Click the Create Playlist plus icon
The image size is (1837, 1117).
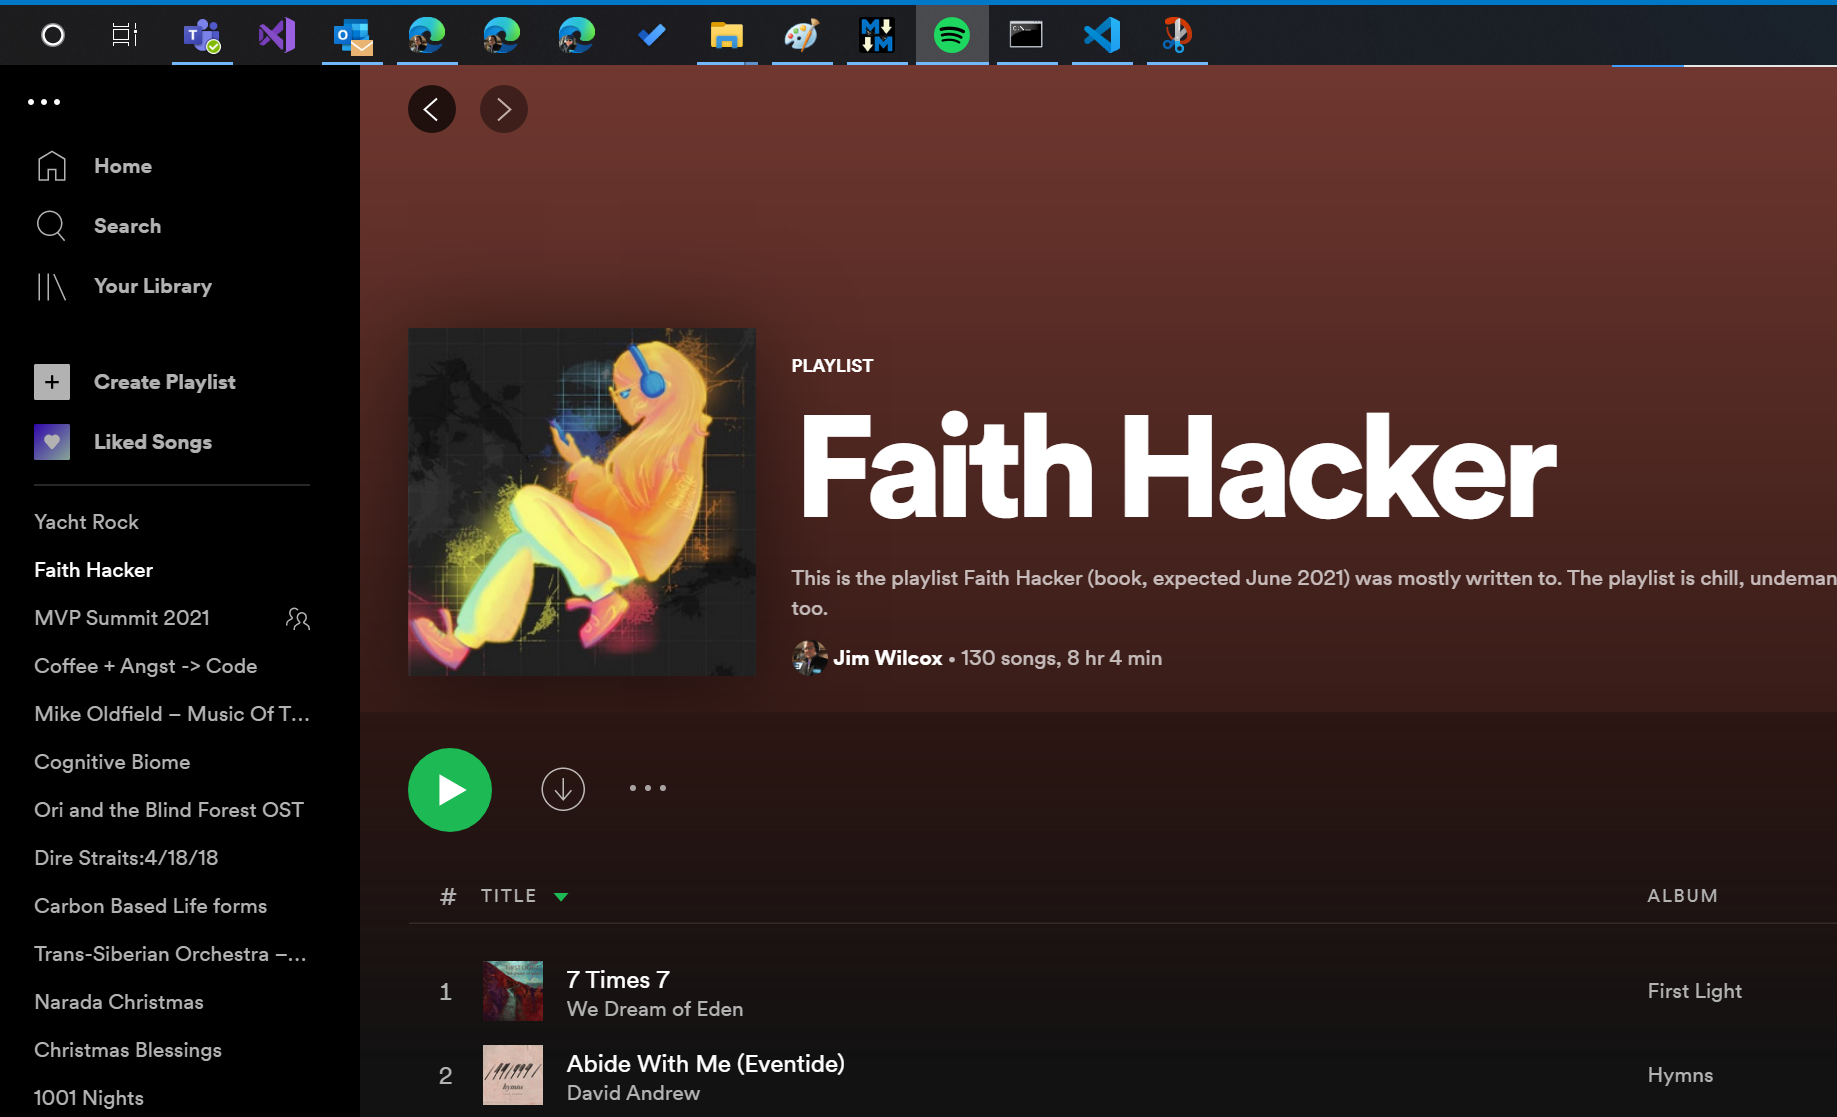(52, 382)
